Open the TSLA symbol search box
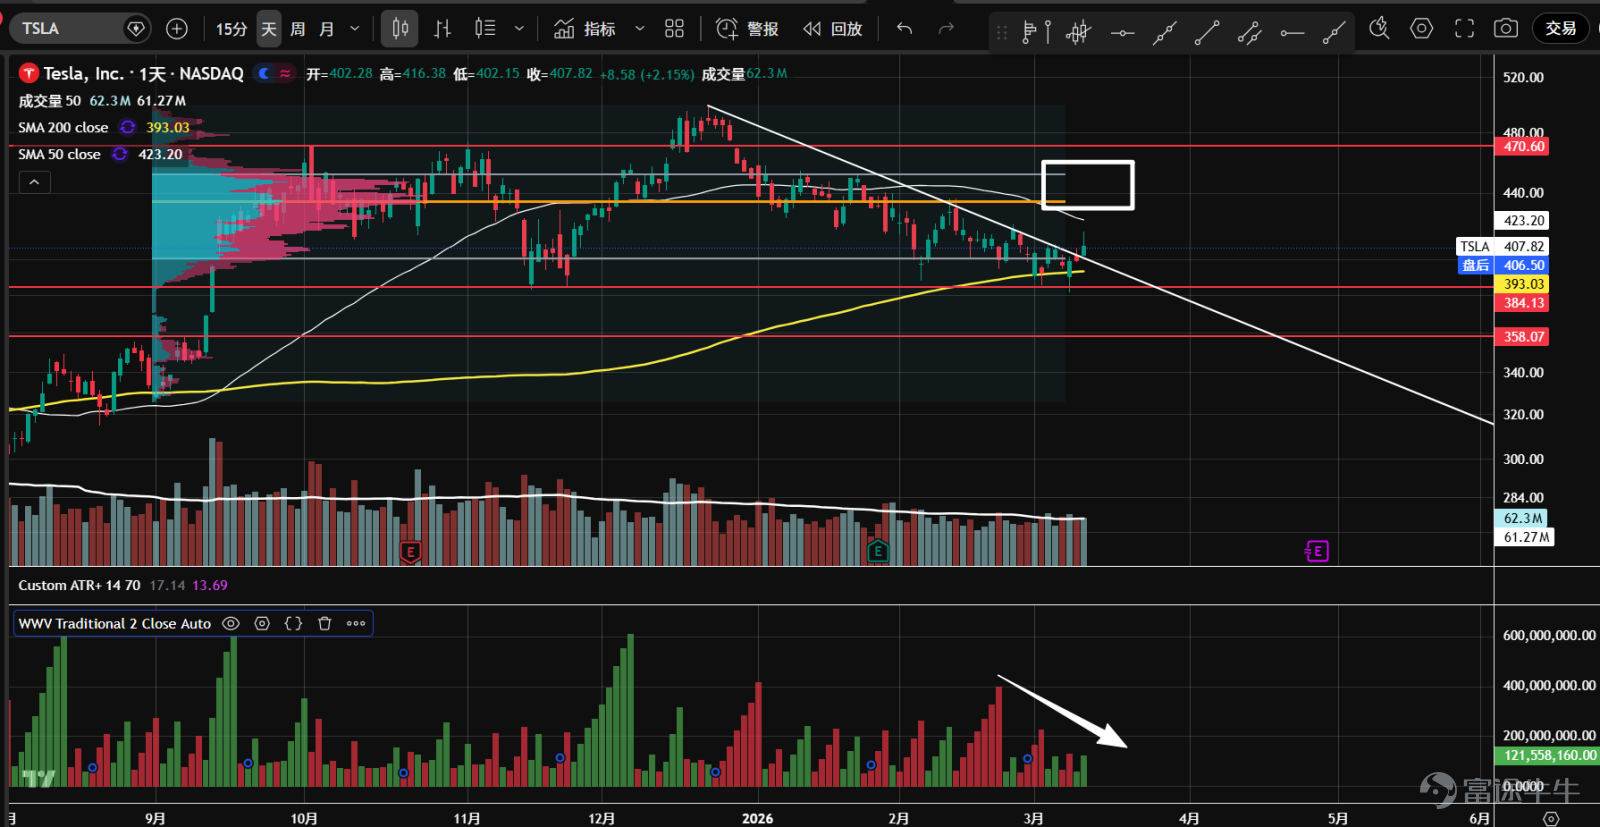The image size is (1600, 827). pyautogui.click(x=82, y=29)
